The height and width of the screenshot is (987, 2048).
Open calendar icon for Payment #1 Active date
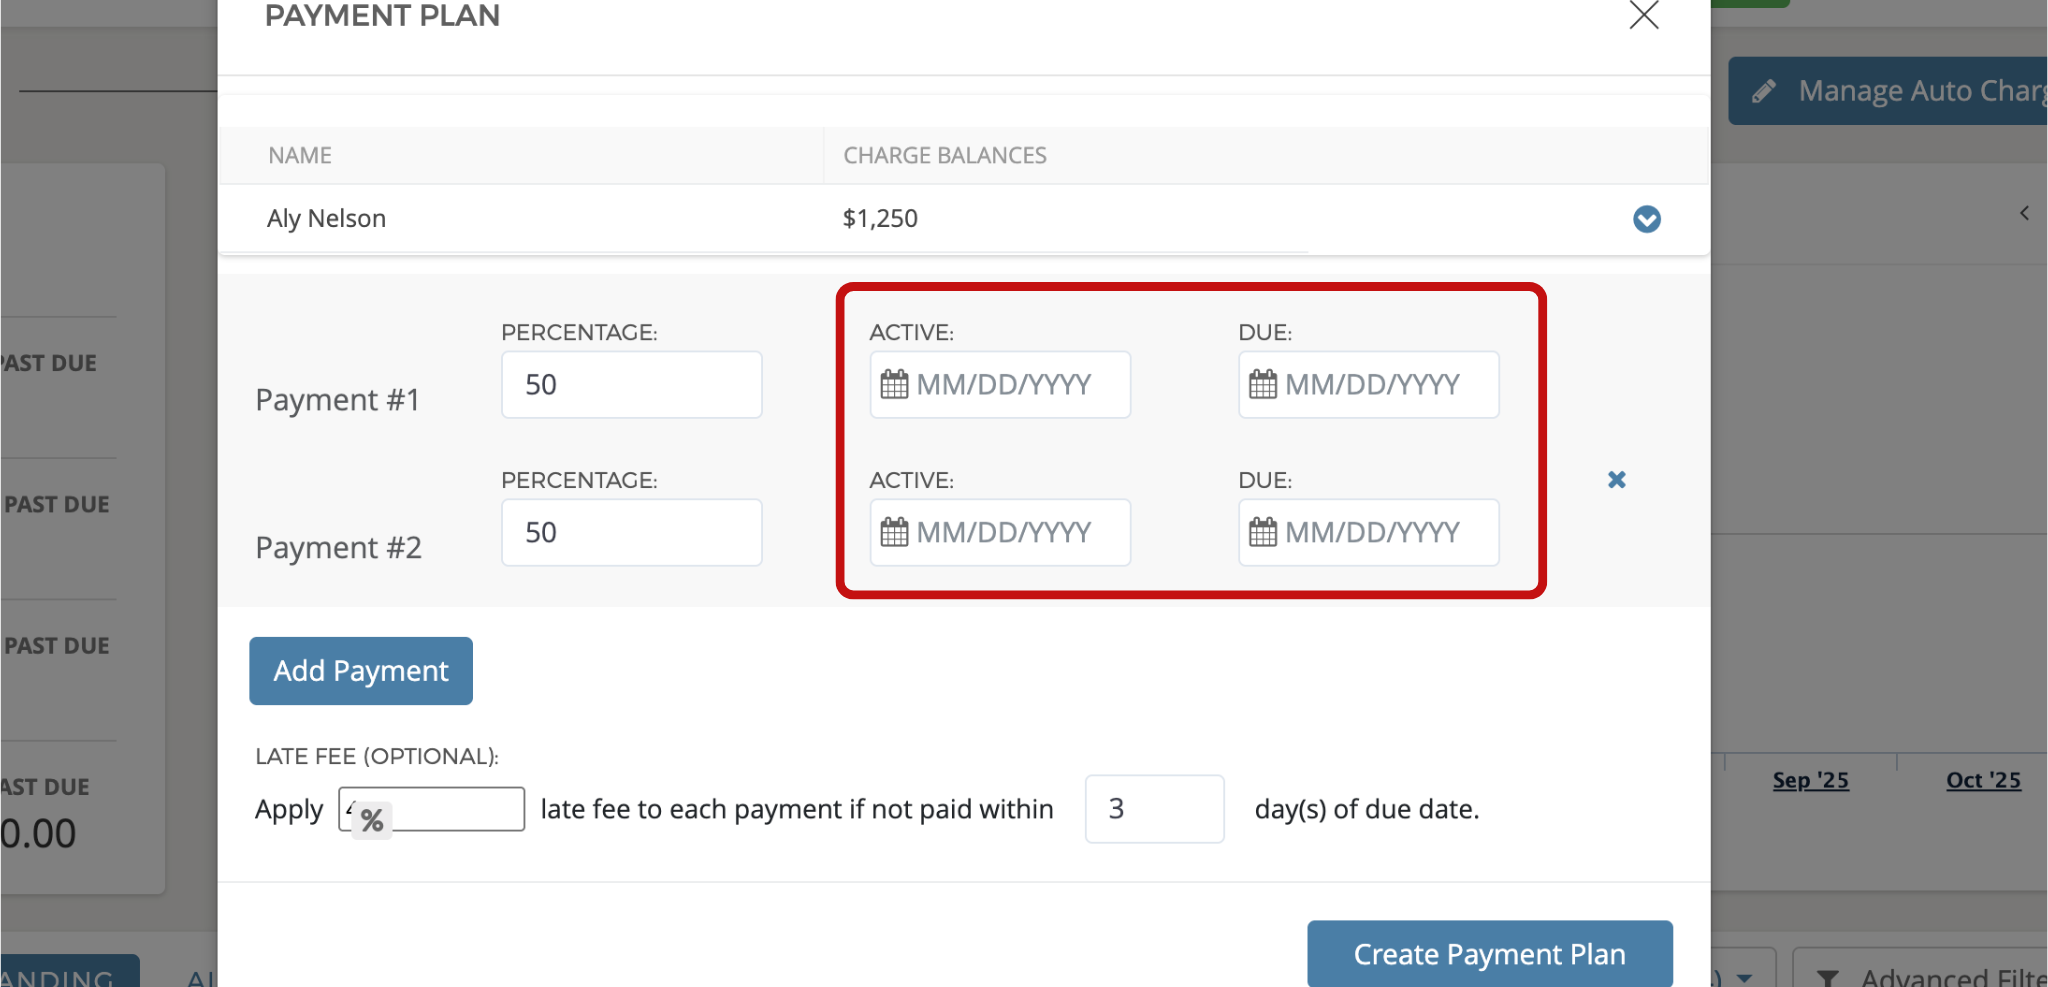pyautogui.click(x=894, y=385)
